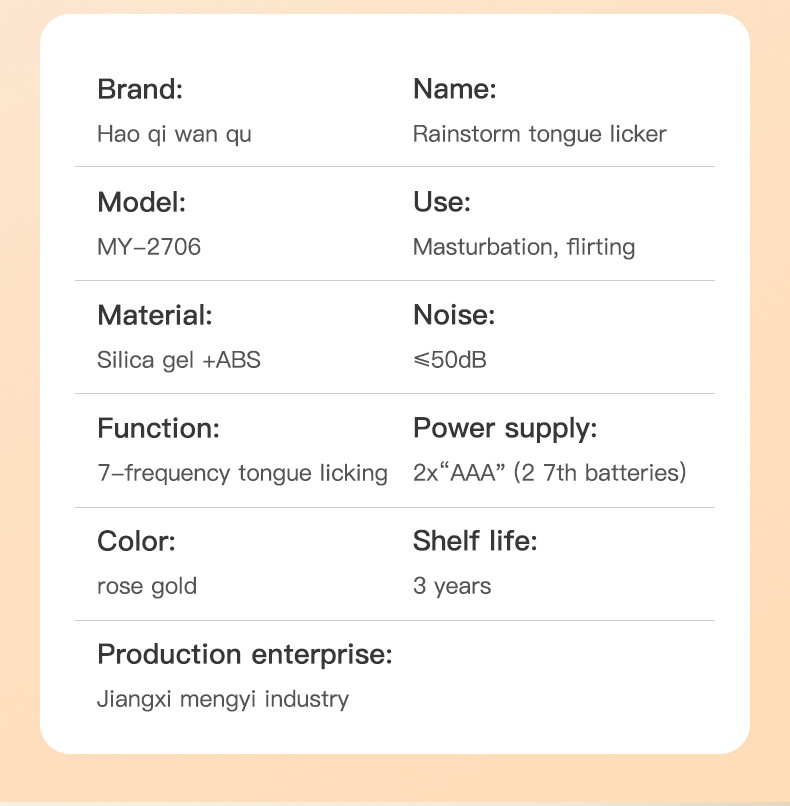Select the model number MY-2706

point(149,247)
